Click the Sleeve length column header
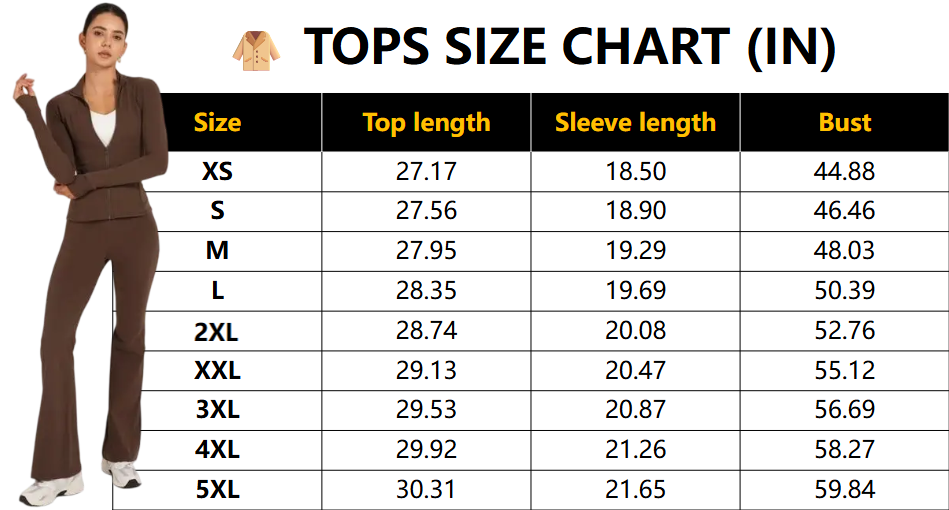 tap(635, 123)
